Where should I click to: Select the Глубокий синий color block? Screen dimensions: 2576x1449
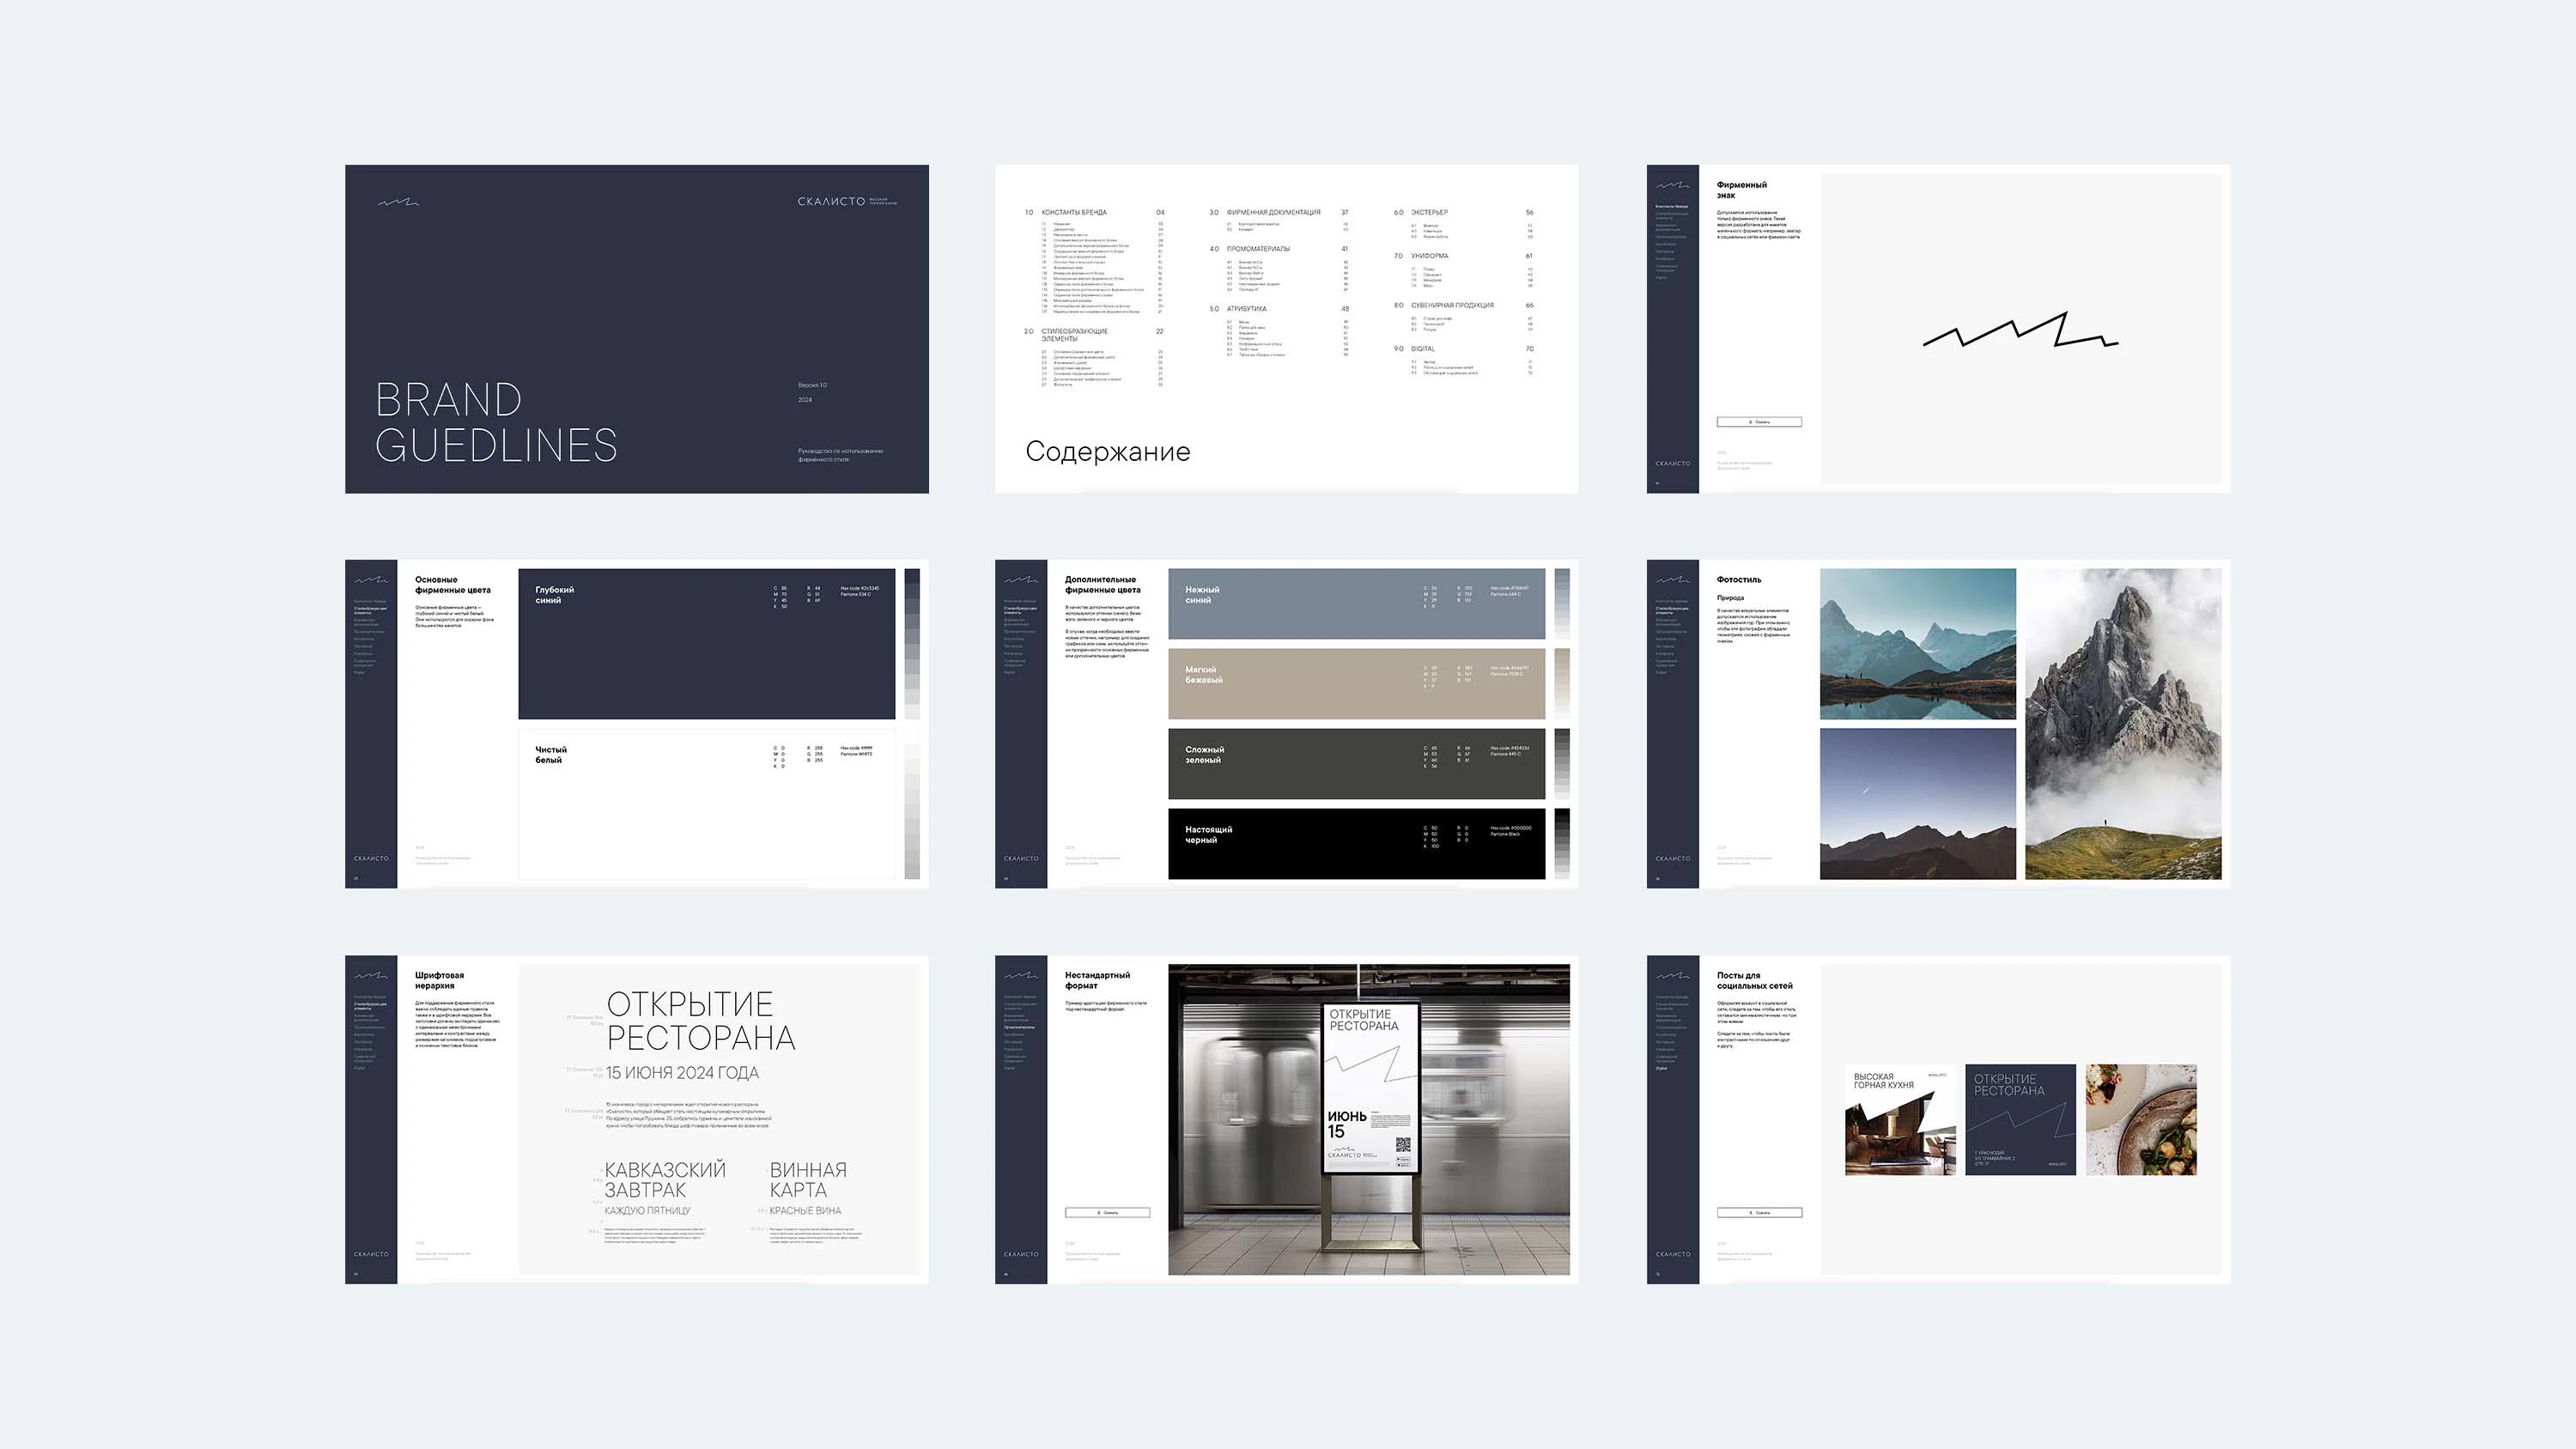click(706, 644)
